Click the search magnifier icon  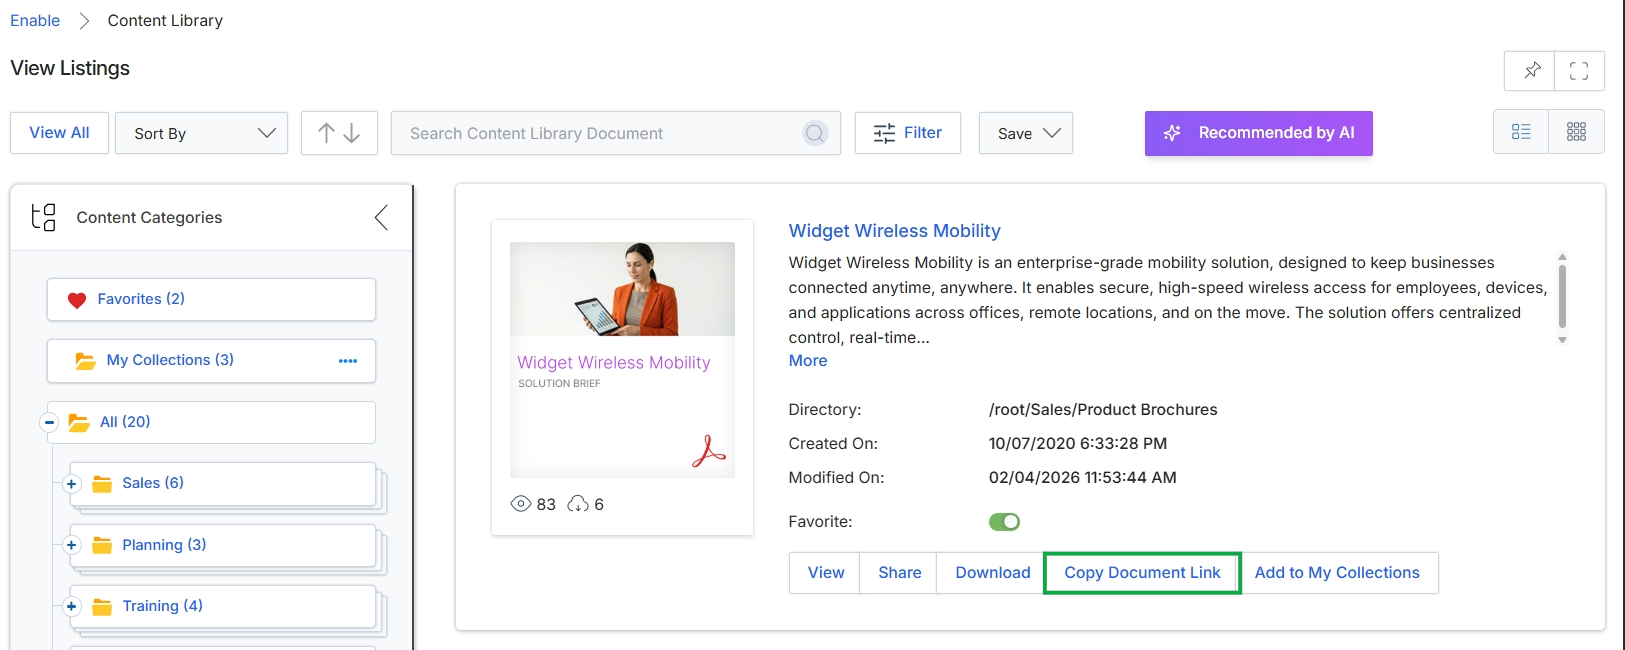[815, 133]
